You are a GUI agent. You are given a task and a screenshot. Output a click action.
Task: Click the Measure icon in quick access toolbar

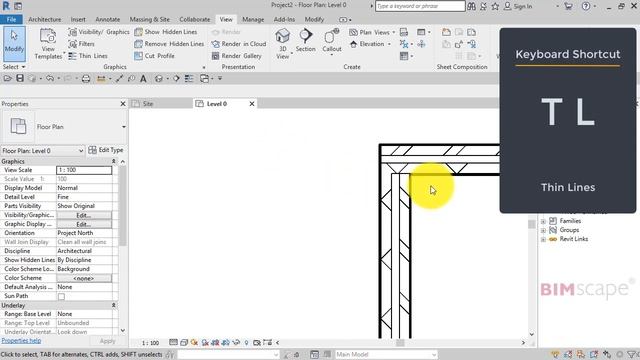(x=101, y=78)
